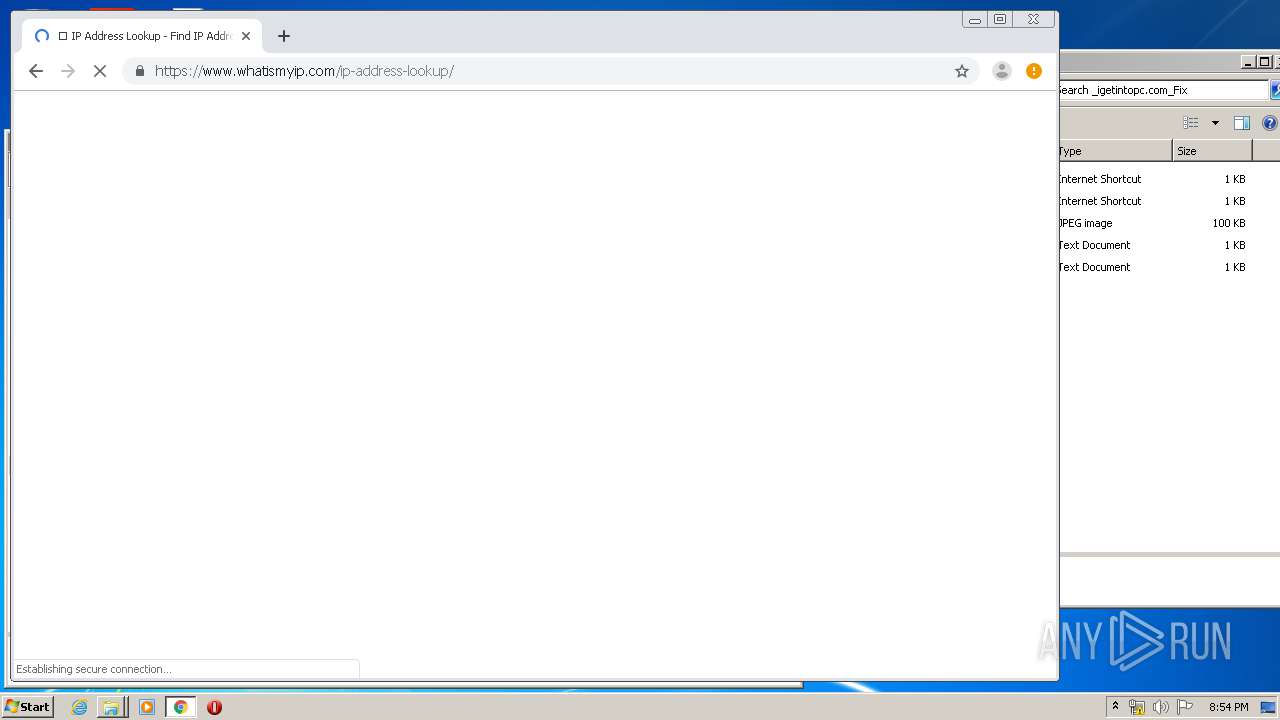The width and height of the screenshot is (1280, 720).
Task: Open site security info via lock icon
Action: tap(139, 71)
